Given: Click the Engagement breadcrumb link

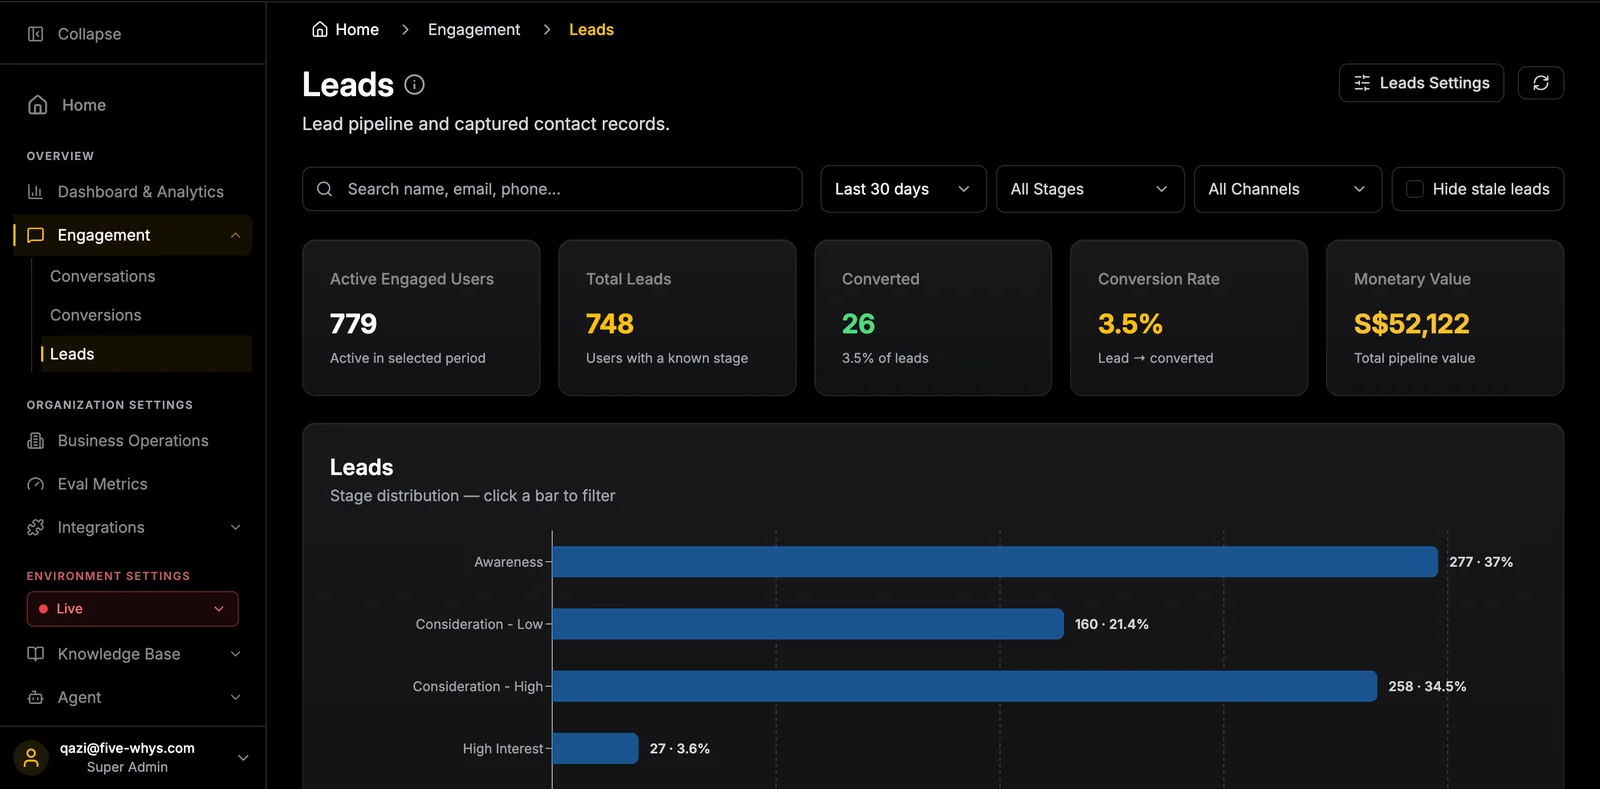Looking at the screenshot, I should click(x=474, y=30).
